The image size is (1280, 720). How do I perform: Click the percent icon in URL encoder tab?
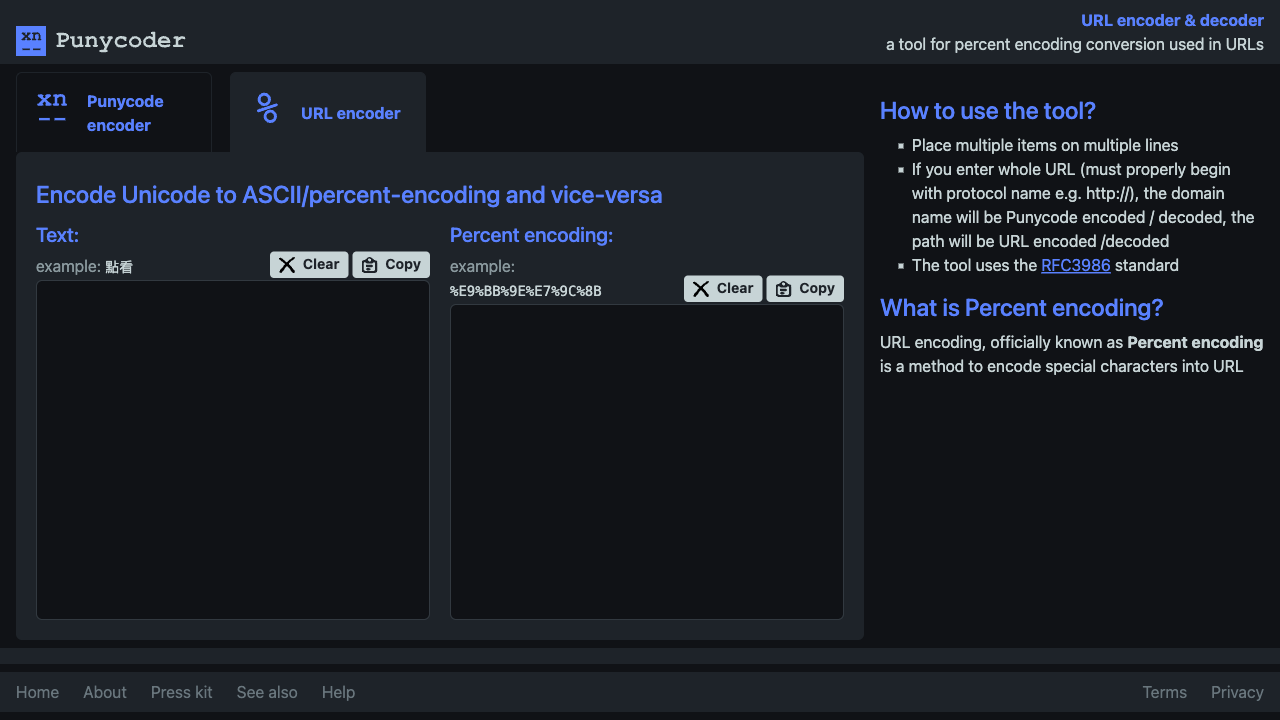(267, 108)
